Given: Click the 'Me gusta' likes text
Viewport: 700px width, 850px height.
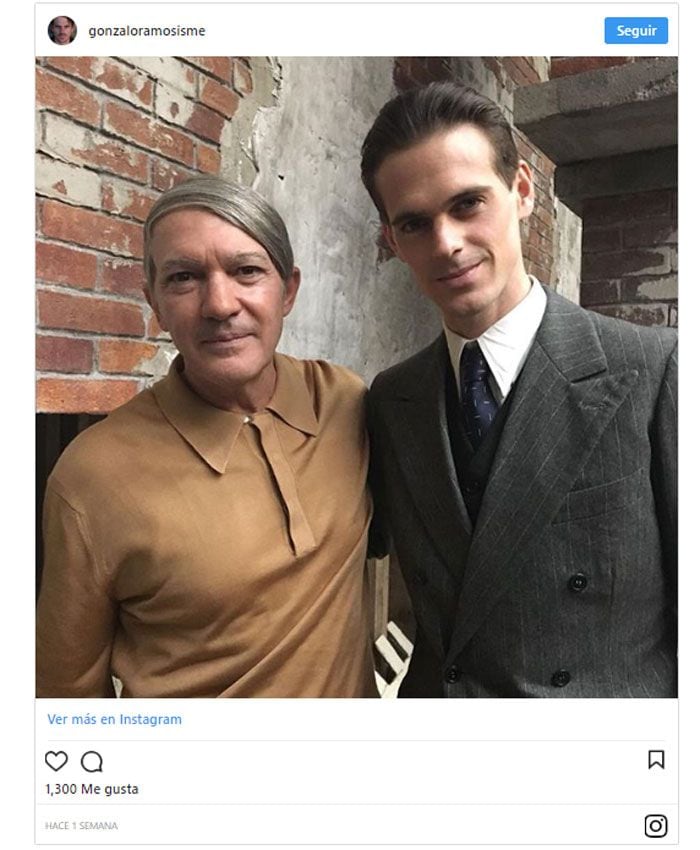Looking at the screenshot, I should click(110, 789).
